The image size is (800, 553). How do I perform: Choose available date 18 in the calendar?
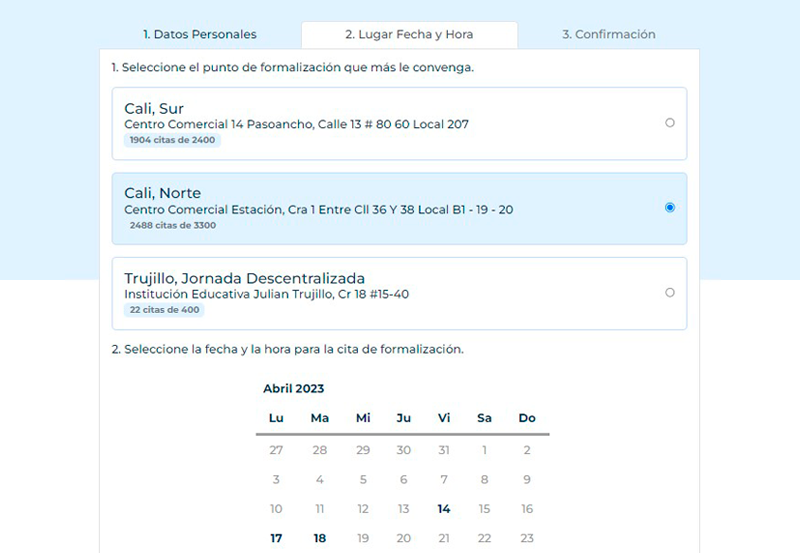click(320, 538)
